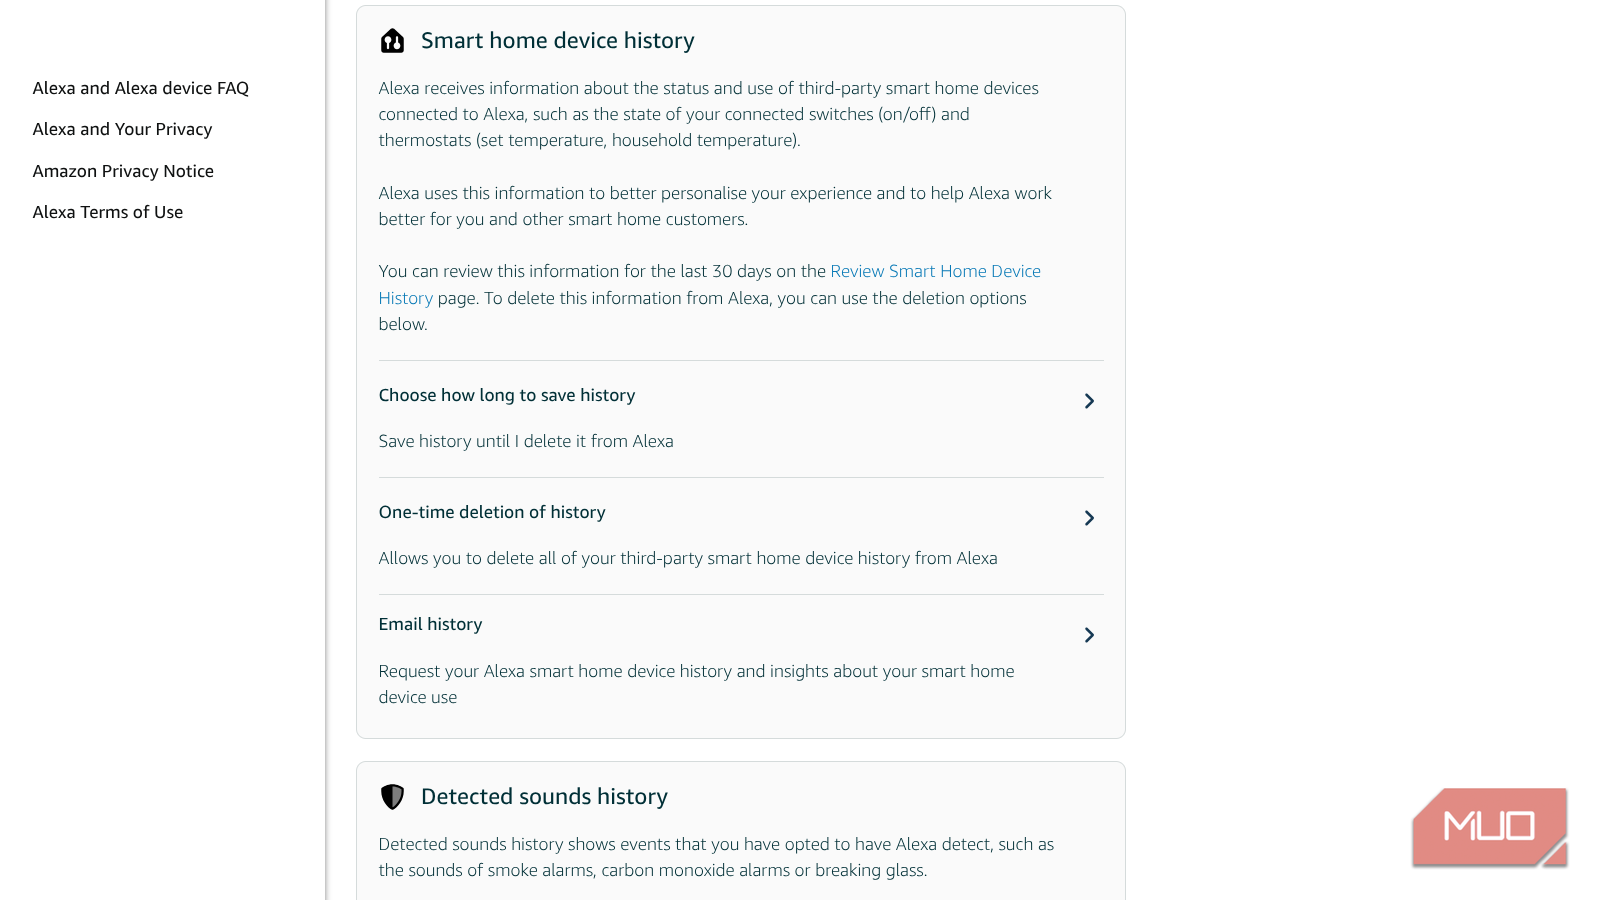Select the Choose how long to save history title
Viewport: 1600px width, 900px height.
tap(507, 395)
